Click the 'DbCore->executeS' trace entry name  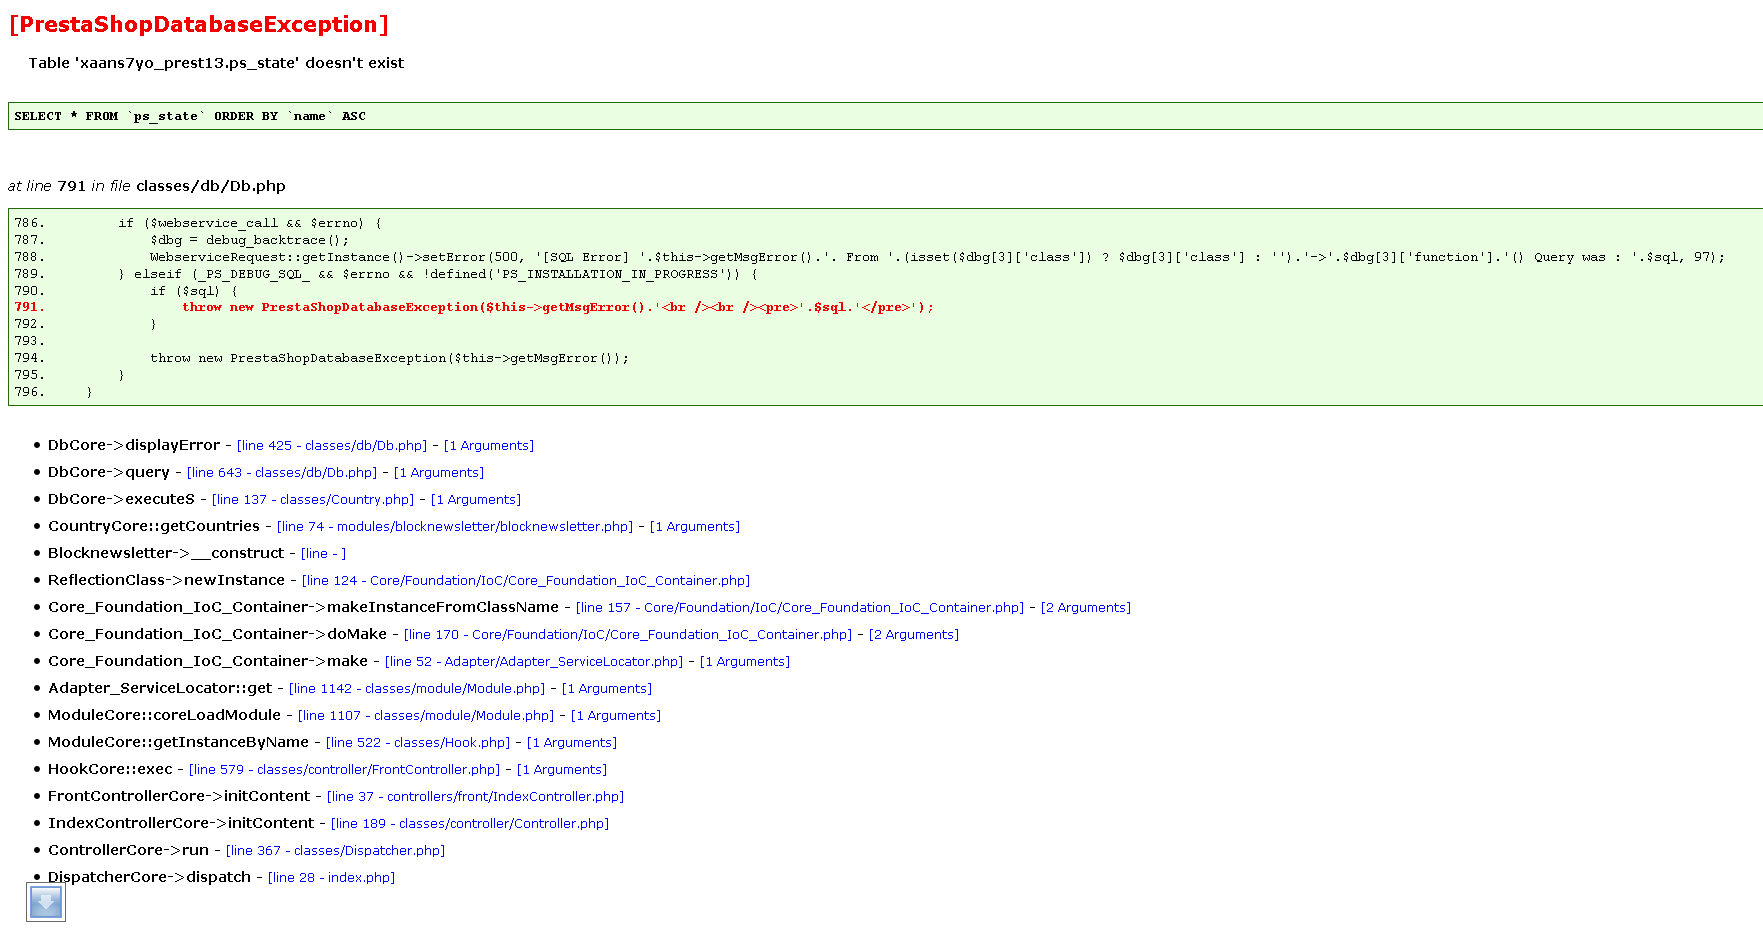point(121,499)
